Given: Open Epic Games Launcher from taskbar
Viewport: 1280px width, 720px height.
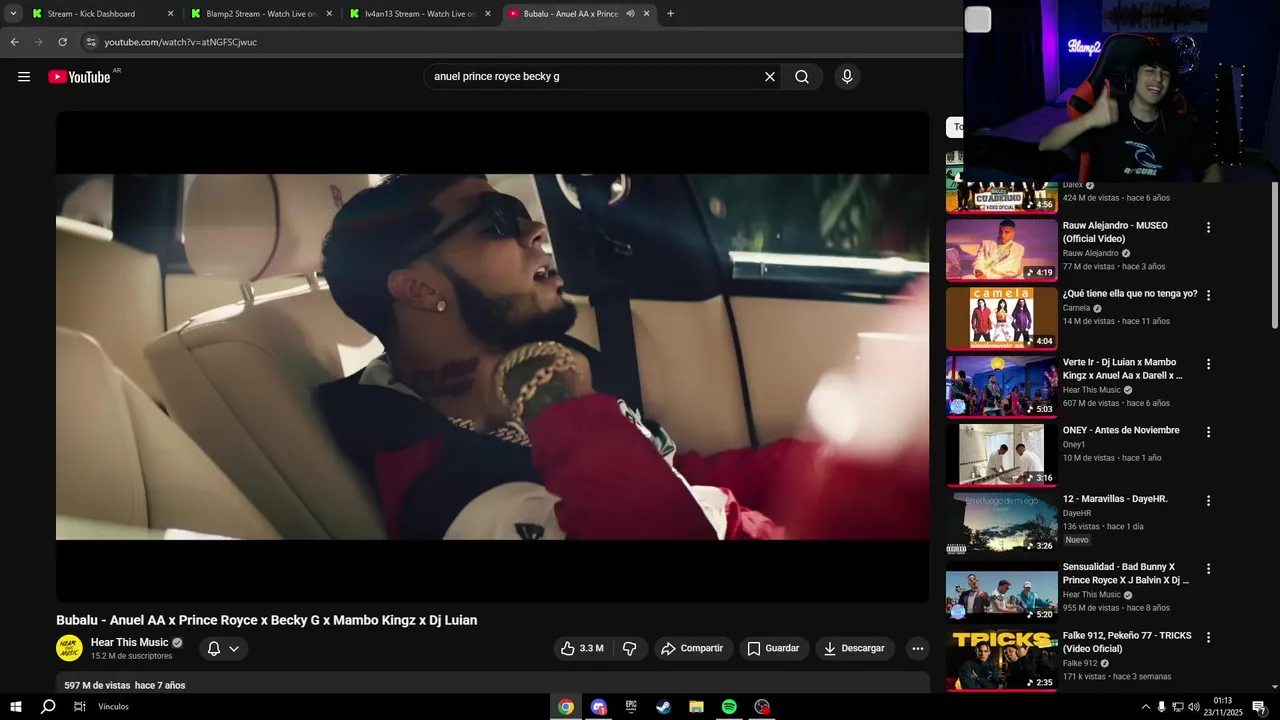Looking at the screenshot, I should tap(631, 707).
